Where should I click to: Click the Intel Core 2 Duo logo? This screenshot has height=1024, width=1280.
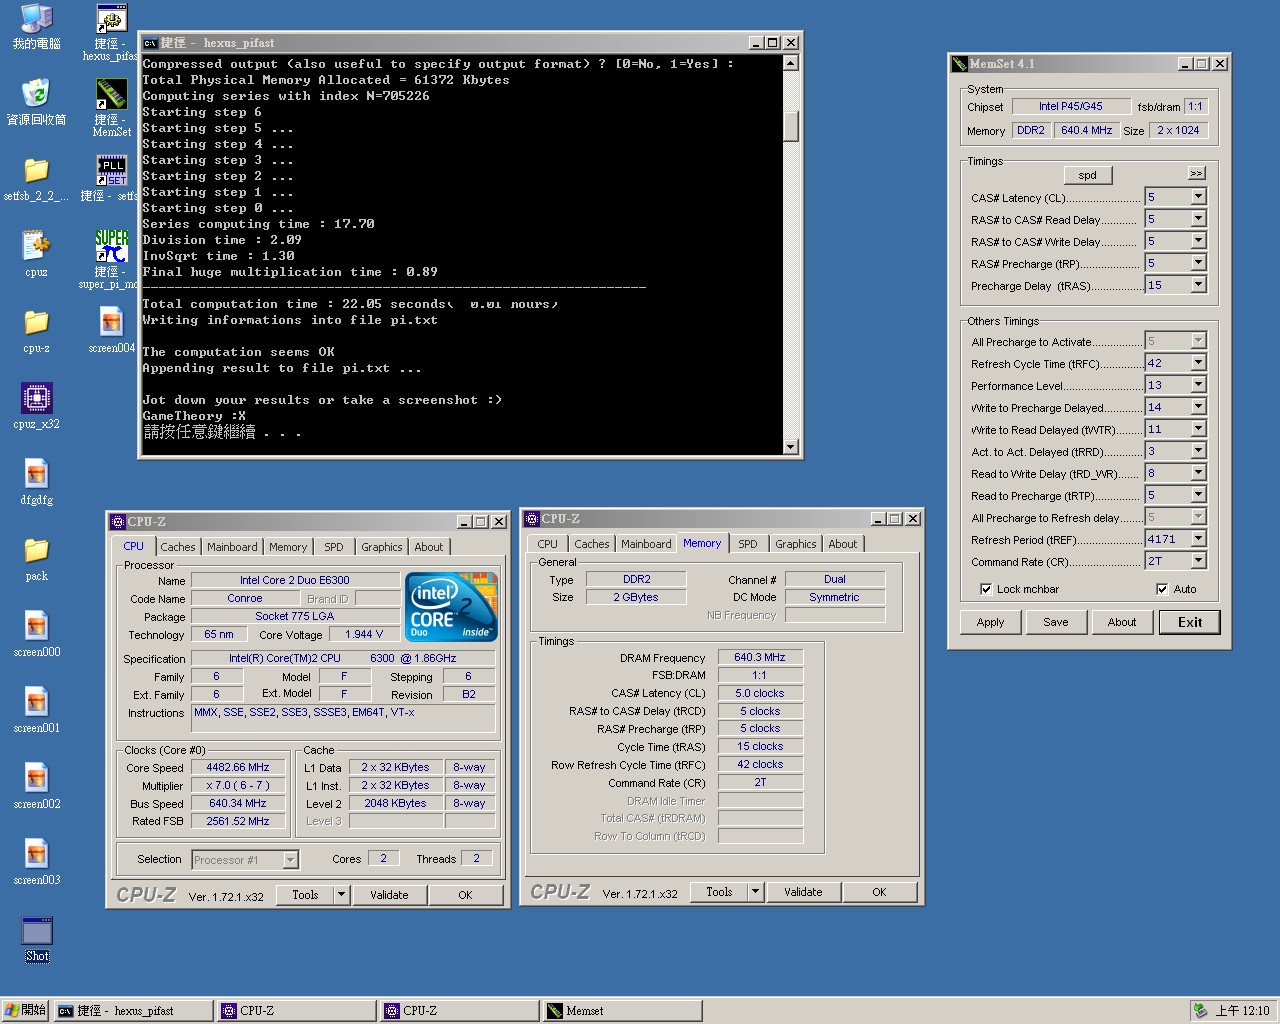tap(451, 607)
